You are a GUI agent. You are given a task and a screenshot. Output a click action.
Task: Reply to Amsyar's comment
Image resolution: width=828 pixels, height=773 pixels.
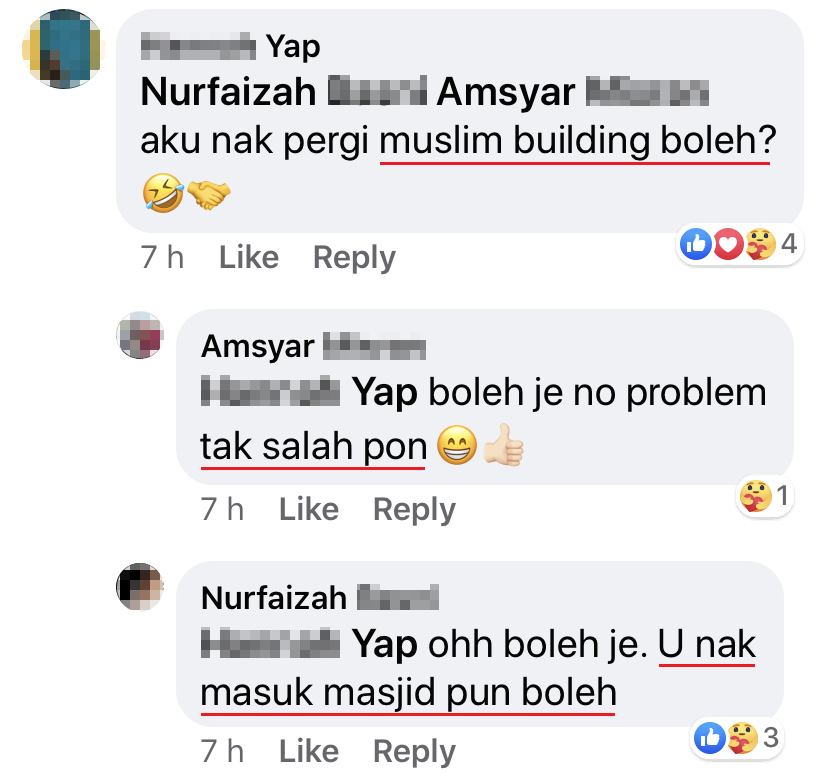tap(415, 511)
